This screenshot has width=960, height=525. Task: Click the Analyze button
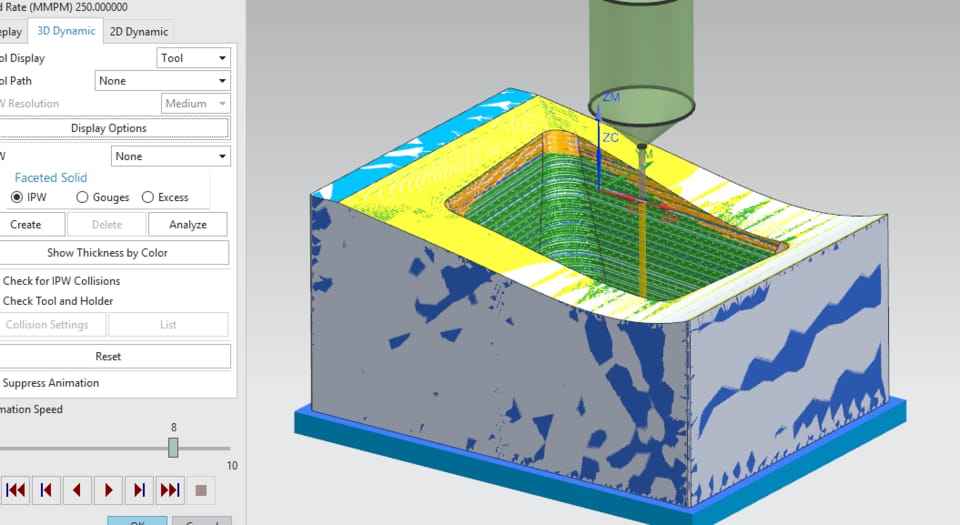187,225
